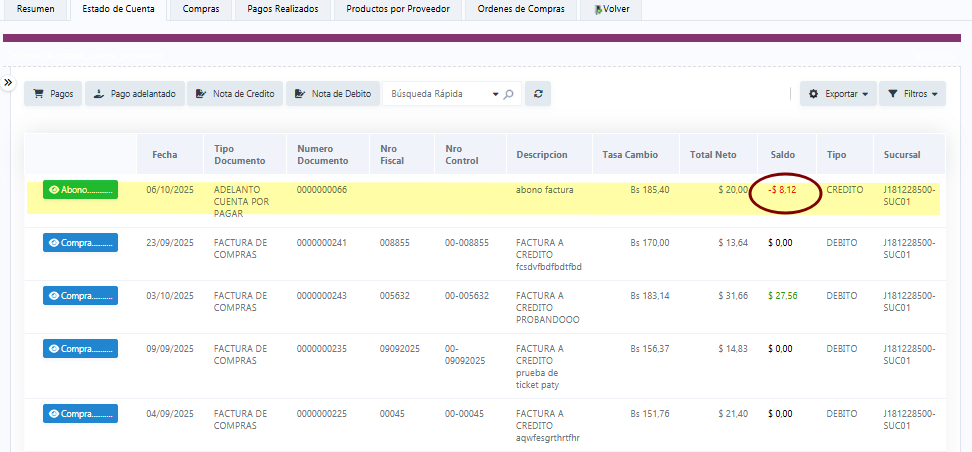Viewport: 972px width, 452px height.
Task: View Compra entry for document 0000000241
Action: click(80, 243)
